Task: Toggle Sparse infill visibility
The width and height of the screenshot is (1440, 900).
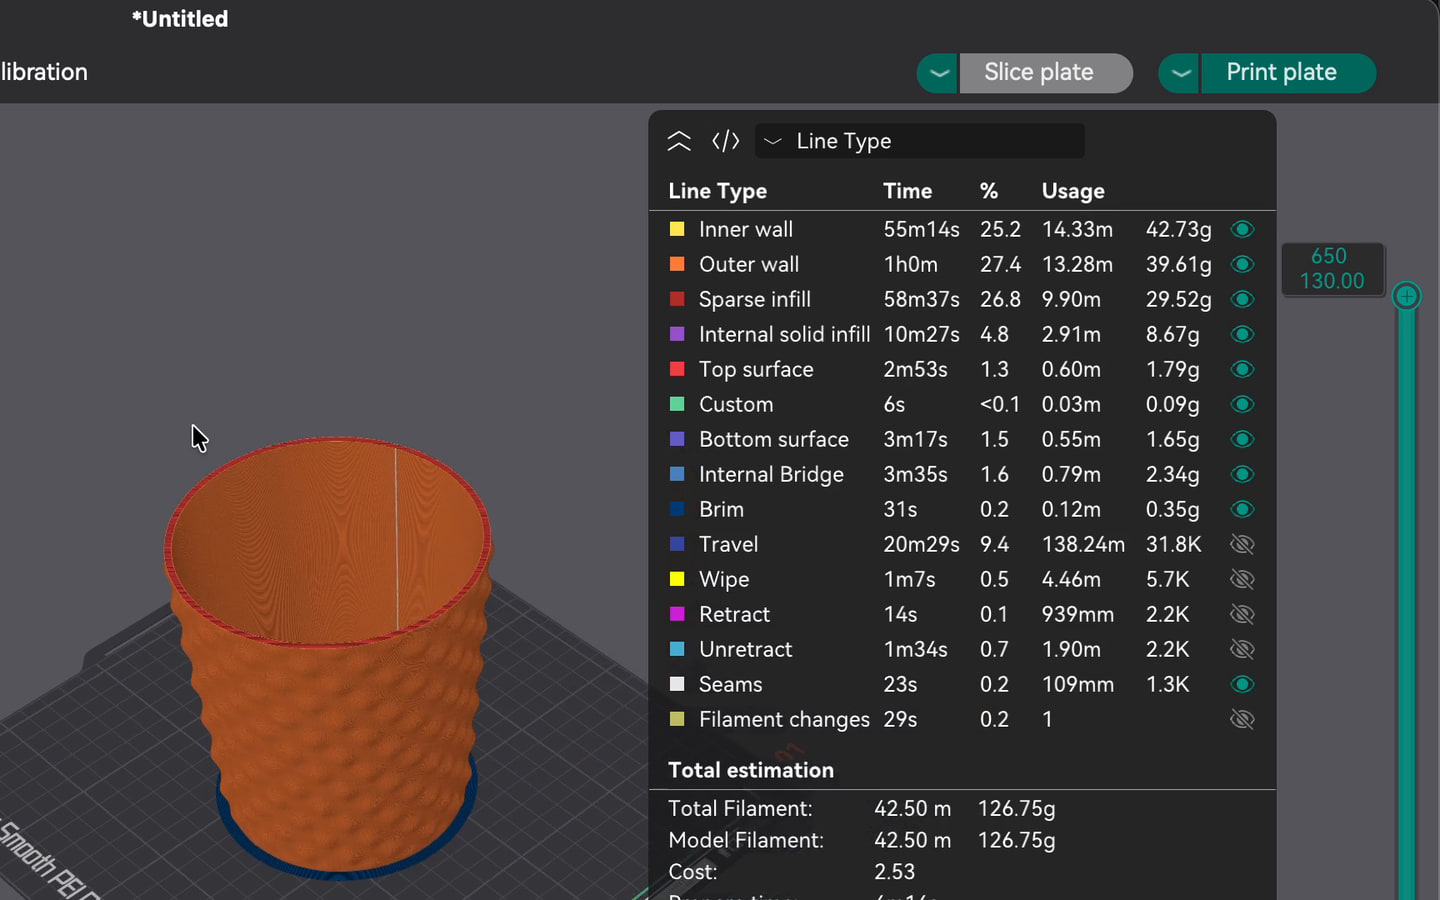Action: click(x=1242, y=299)
